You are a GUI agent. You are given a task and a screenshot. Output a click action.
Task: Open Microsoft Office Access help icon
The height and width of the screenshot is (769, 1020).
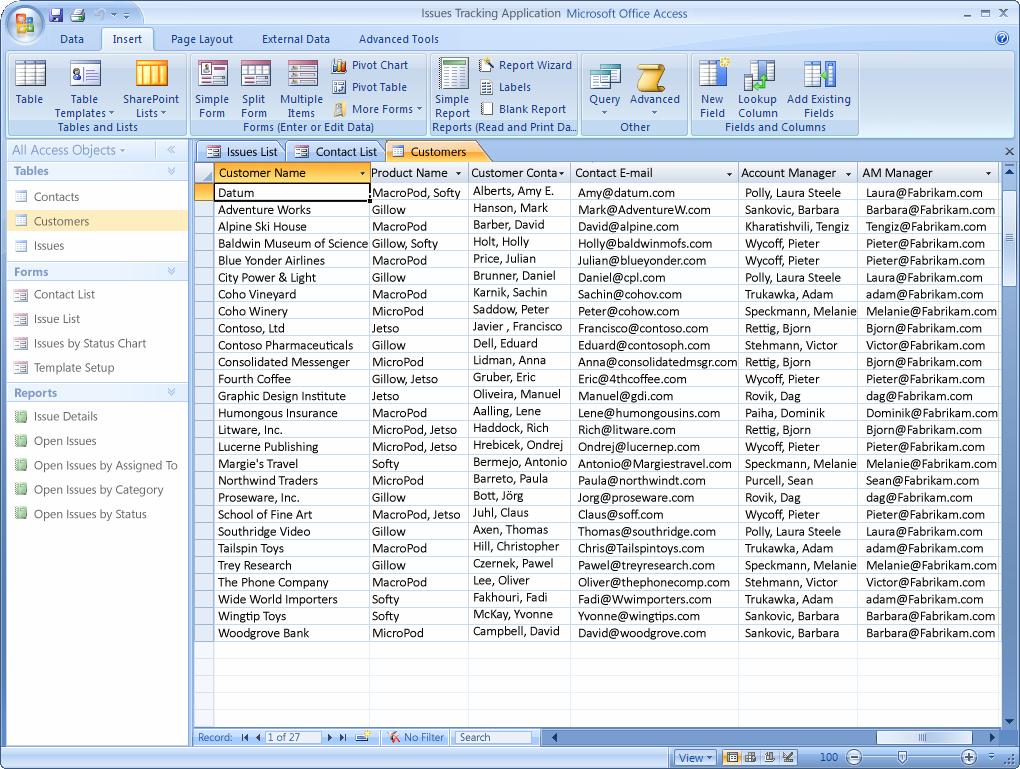1002,39
